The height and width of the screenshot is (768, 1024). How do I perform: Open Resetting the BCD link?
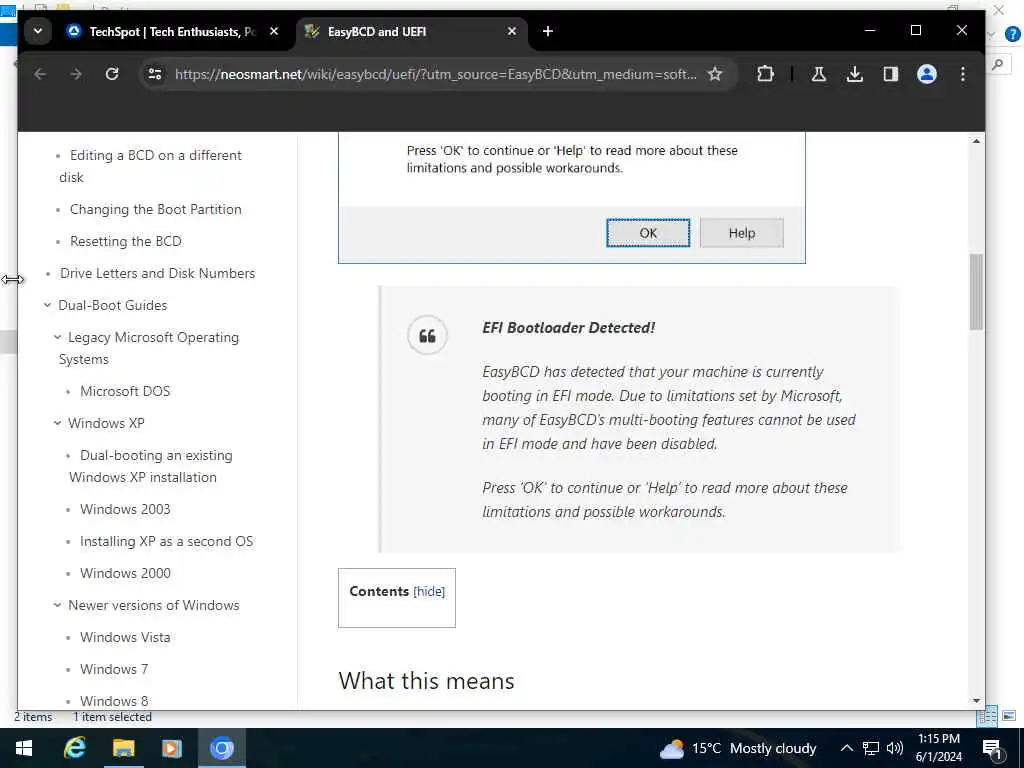click(126, 242)
